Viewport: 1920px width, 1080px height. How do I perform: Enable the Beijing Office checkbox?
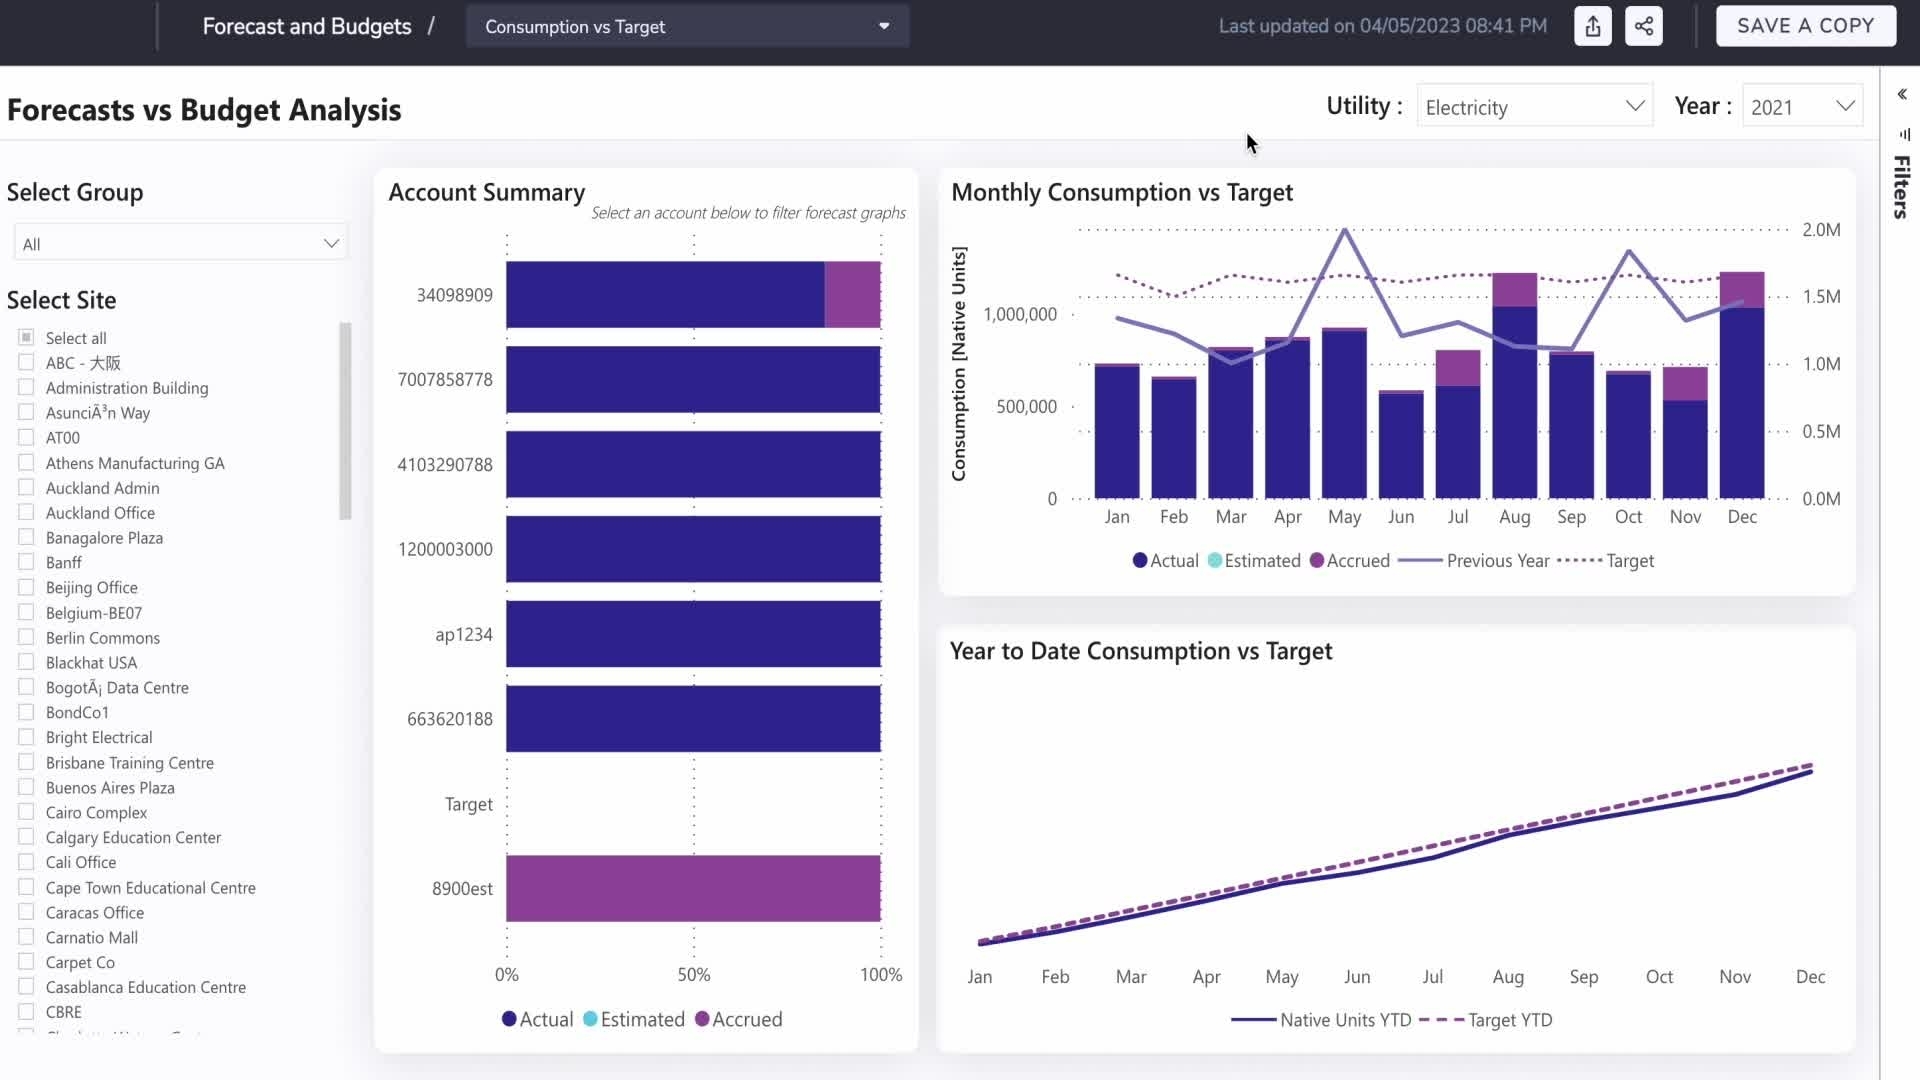25,587
